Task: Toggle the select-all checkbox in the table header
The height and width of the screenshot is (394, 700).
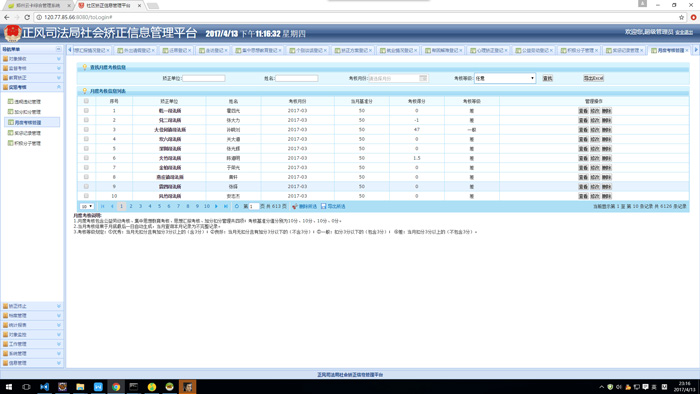Action: click(x=86, y=101)
